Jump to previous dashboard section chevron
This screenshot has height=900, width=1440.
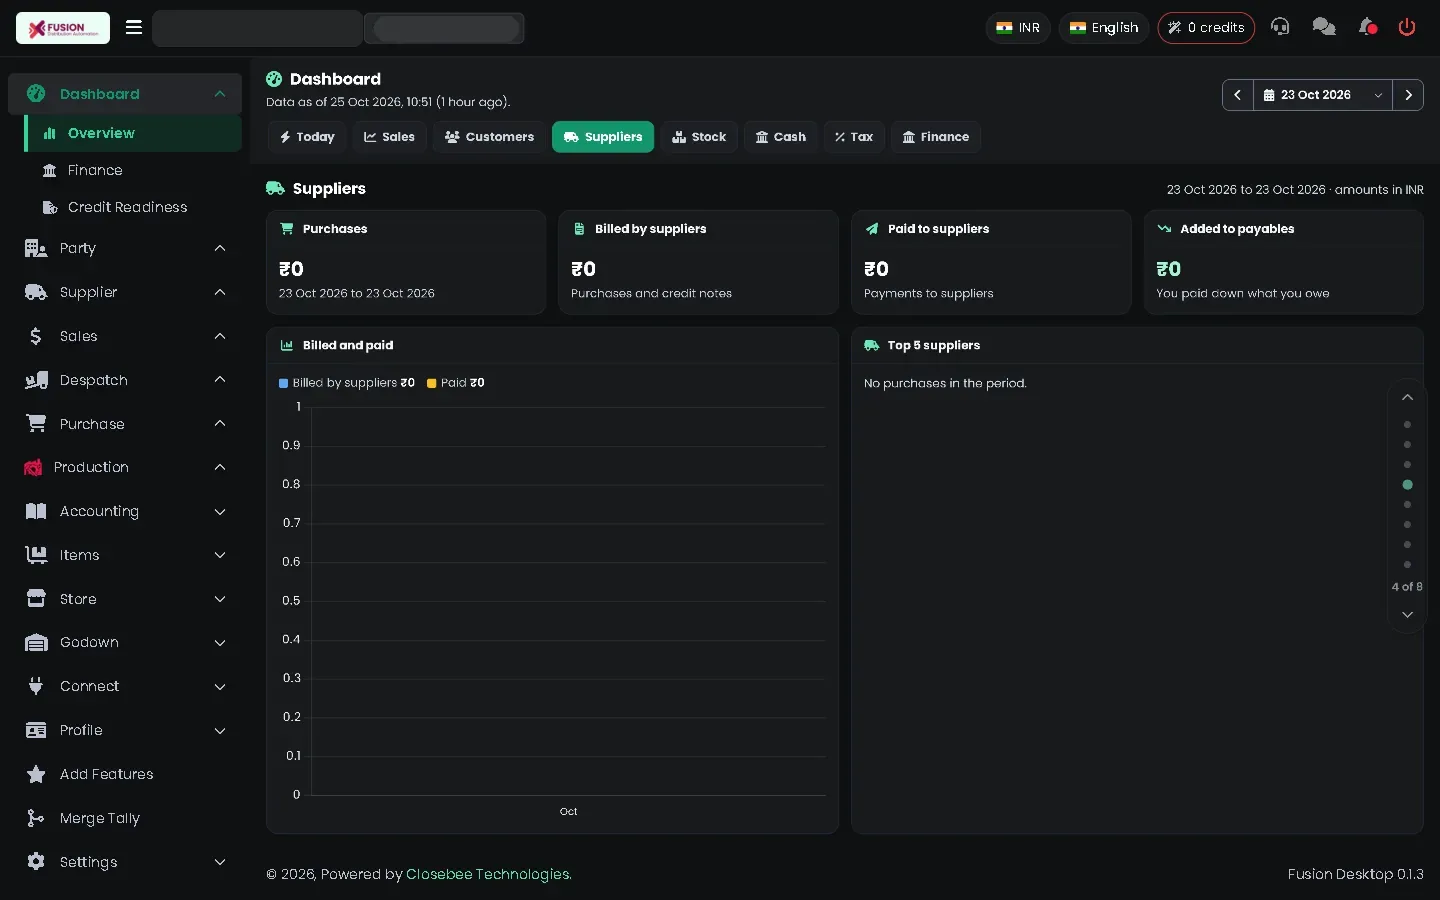coord(1407,398)
